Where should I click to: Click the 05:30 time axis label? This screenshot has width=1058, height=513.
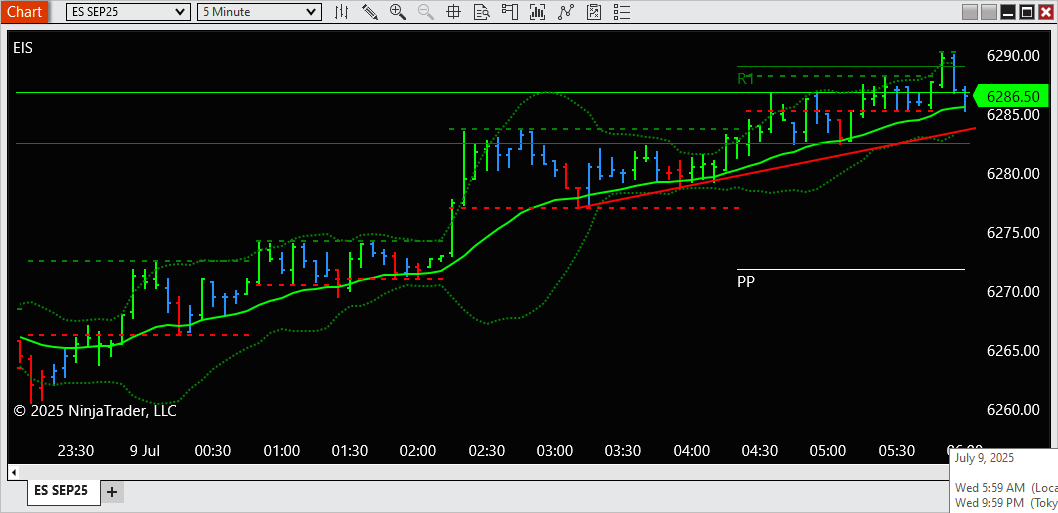[897, 450]
